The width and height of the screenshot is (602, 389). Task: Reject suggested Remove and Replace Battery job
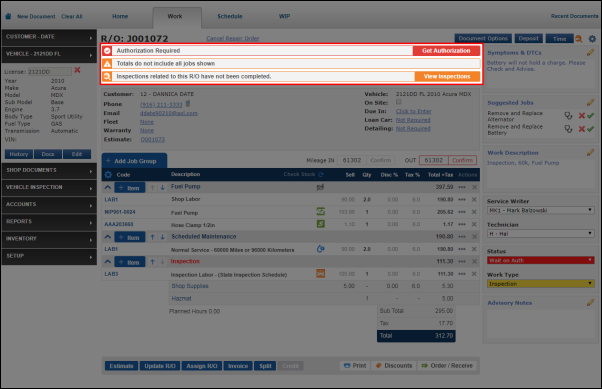click(x=582, y=129)
